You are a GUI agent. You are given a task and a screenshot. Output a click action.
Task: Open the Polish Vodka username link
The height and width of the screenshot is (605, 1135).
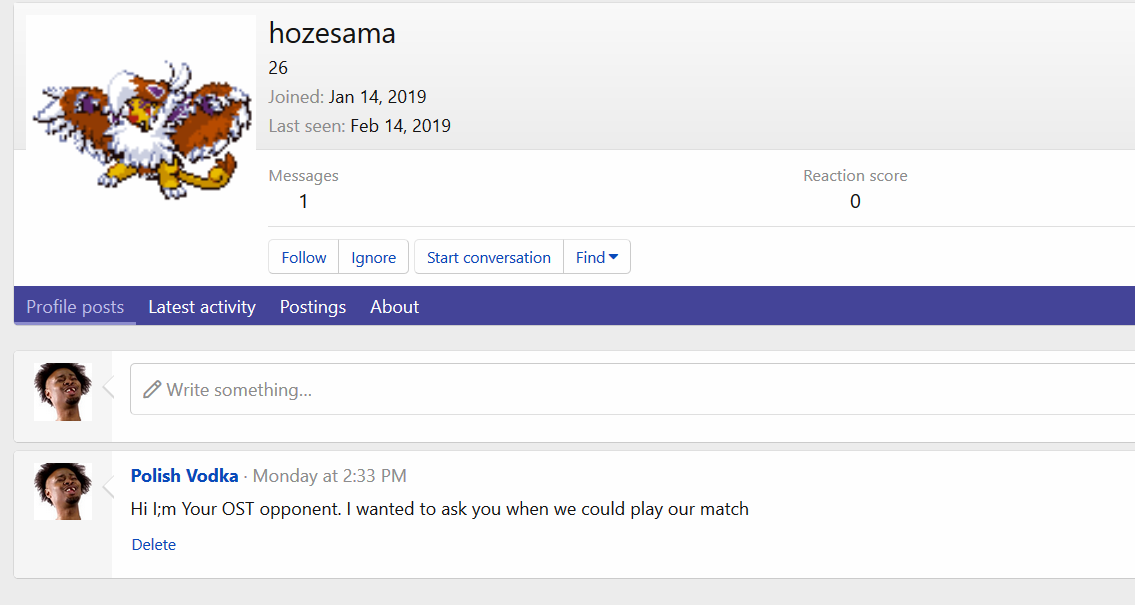[185, 476]
